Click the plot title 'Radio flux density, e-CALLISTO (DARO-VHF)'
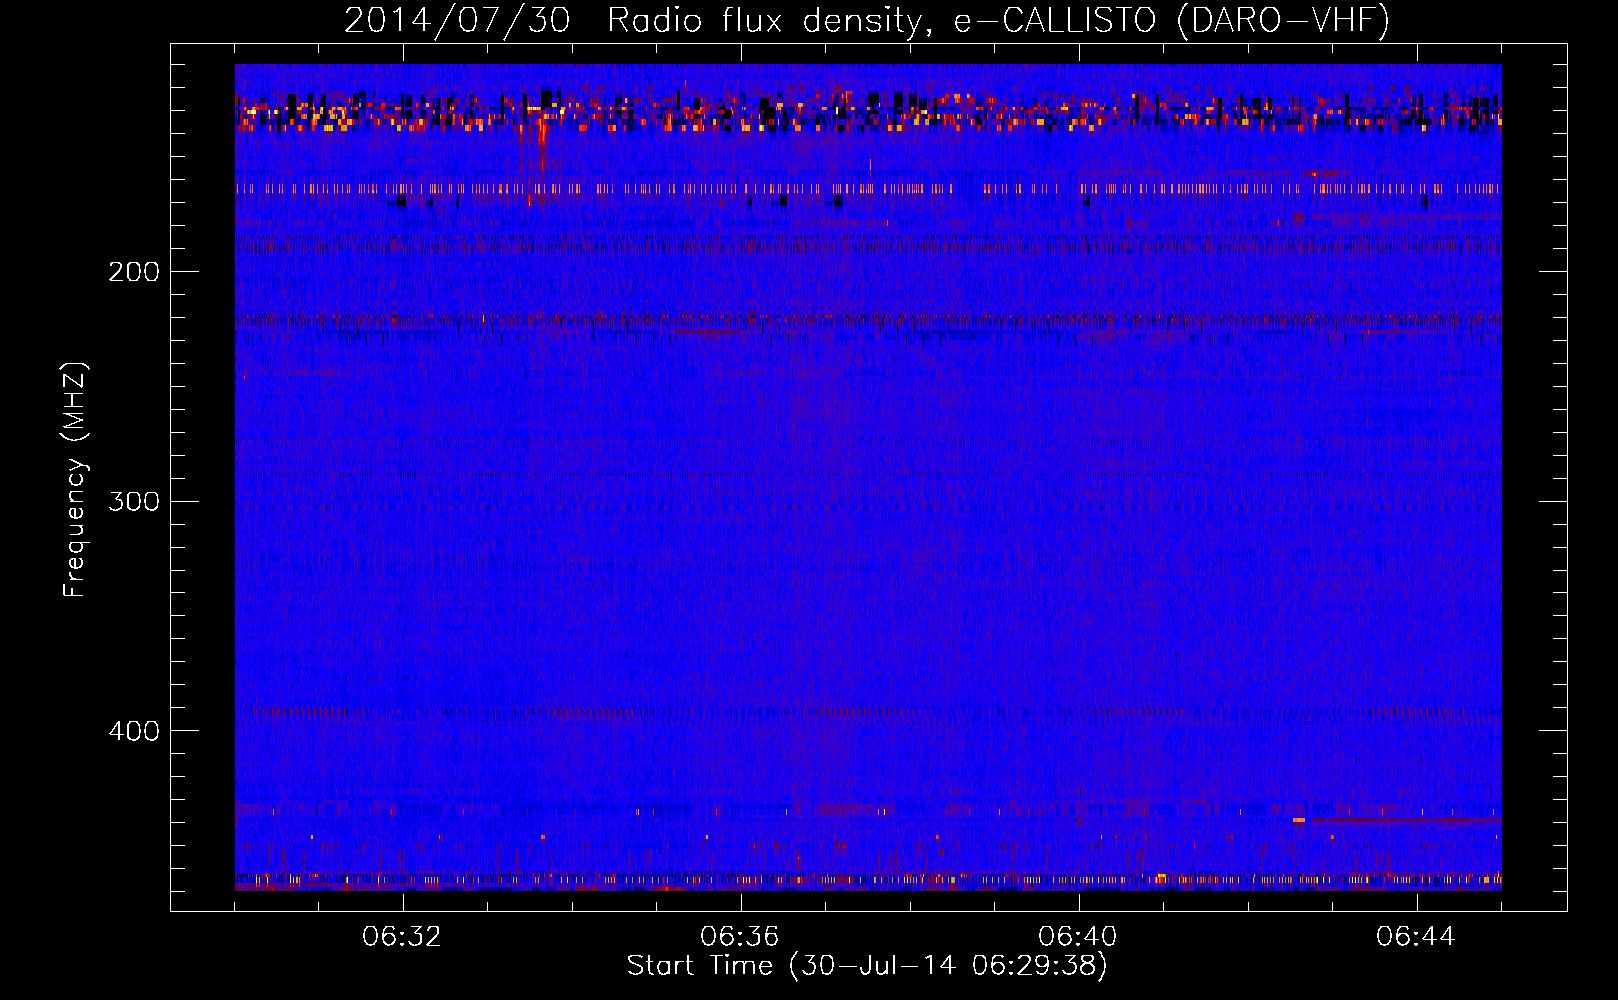 click(x=998, y=20)
